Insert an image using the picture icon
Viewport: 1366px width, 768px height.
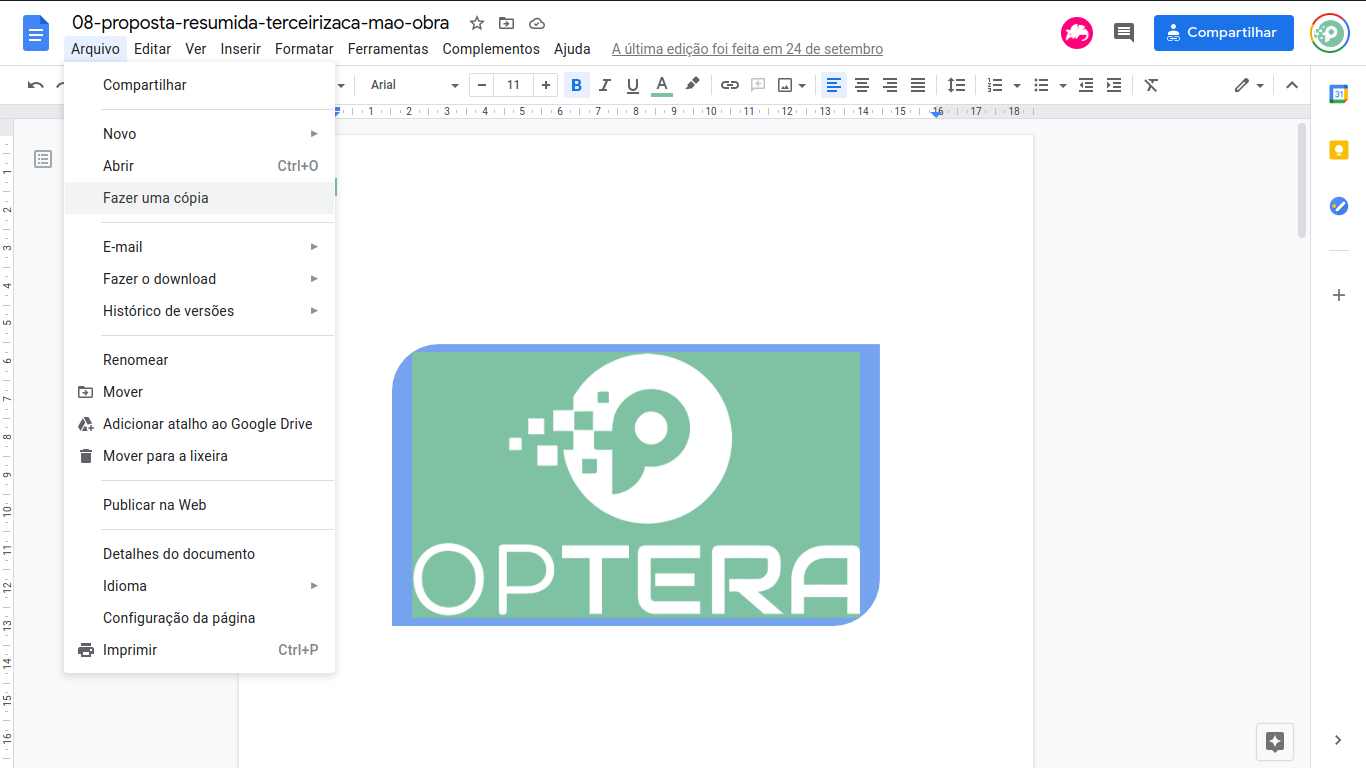click(x=786, y=85)
